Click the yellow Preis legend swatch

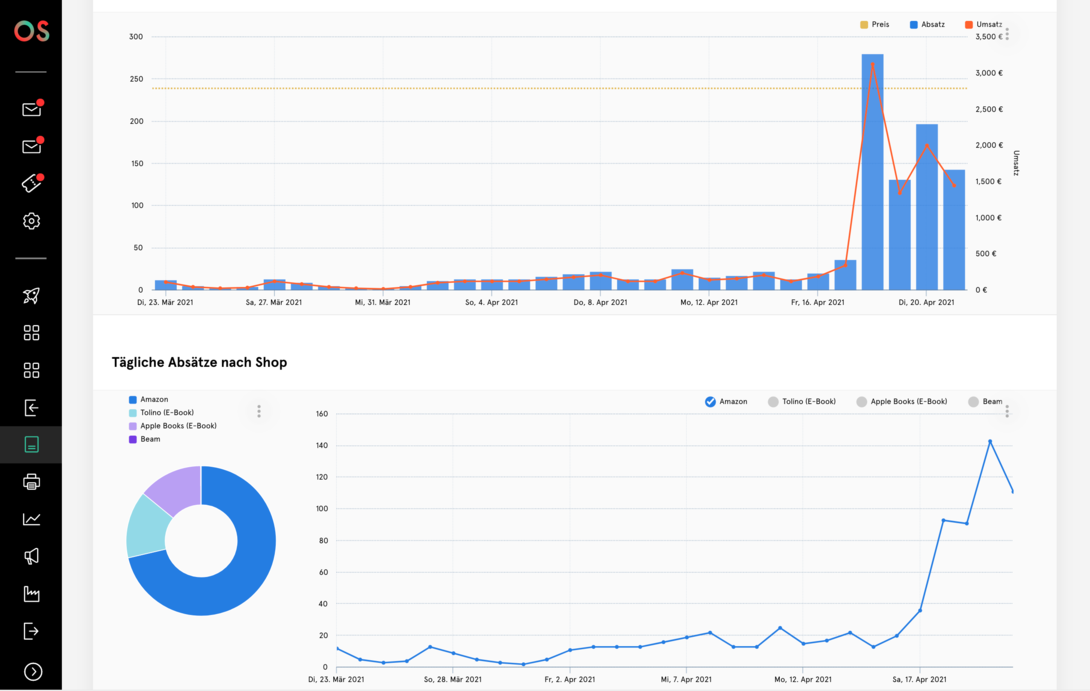coord(864,25)
